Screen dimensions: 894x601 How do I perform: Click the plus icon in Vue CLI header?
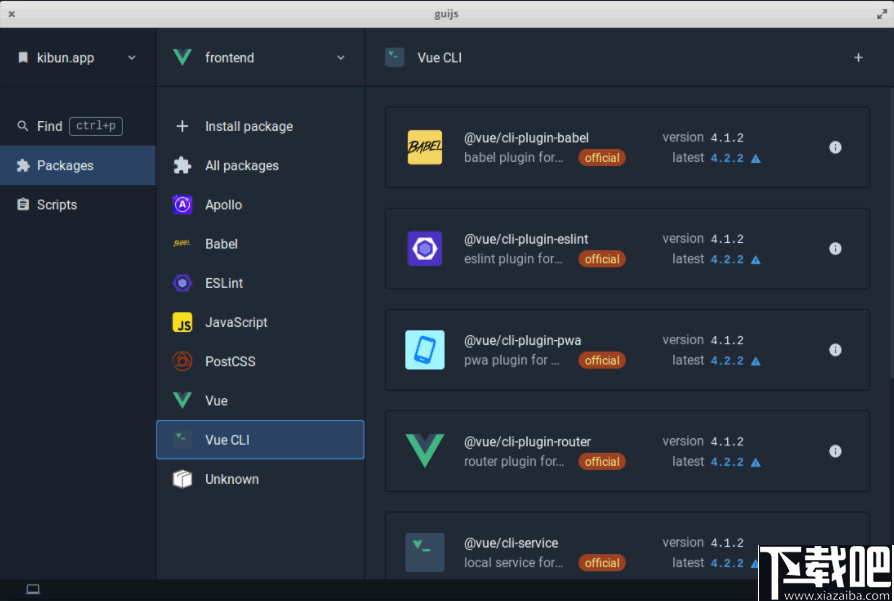click(858, 58)
